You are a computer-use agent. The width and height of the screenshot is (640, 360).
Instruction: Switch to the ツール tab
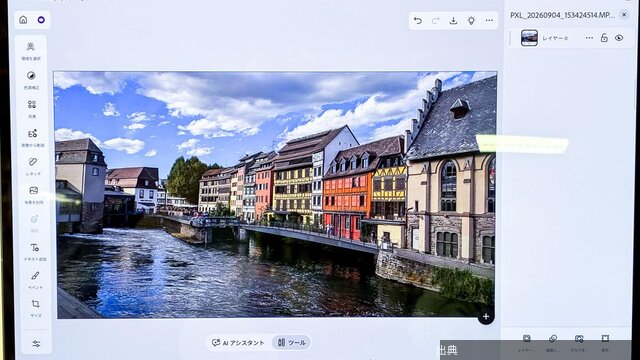click(x=291, y=342)
